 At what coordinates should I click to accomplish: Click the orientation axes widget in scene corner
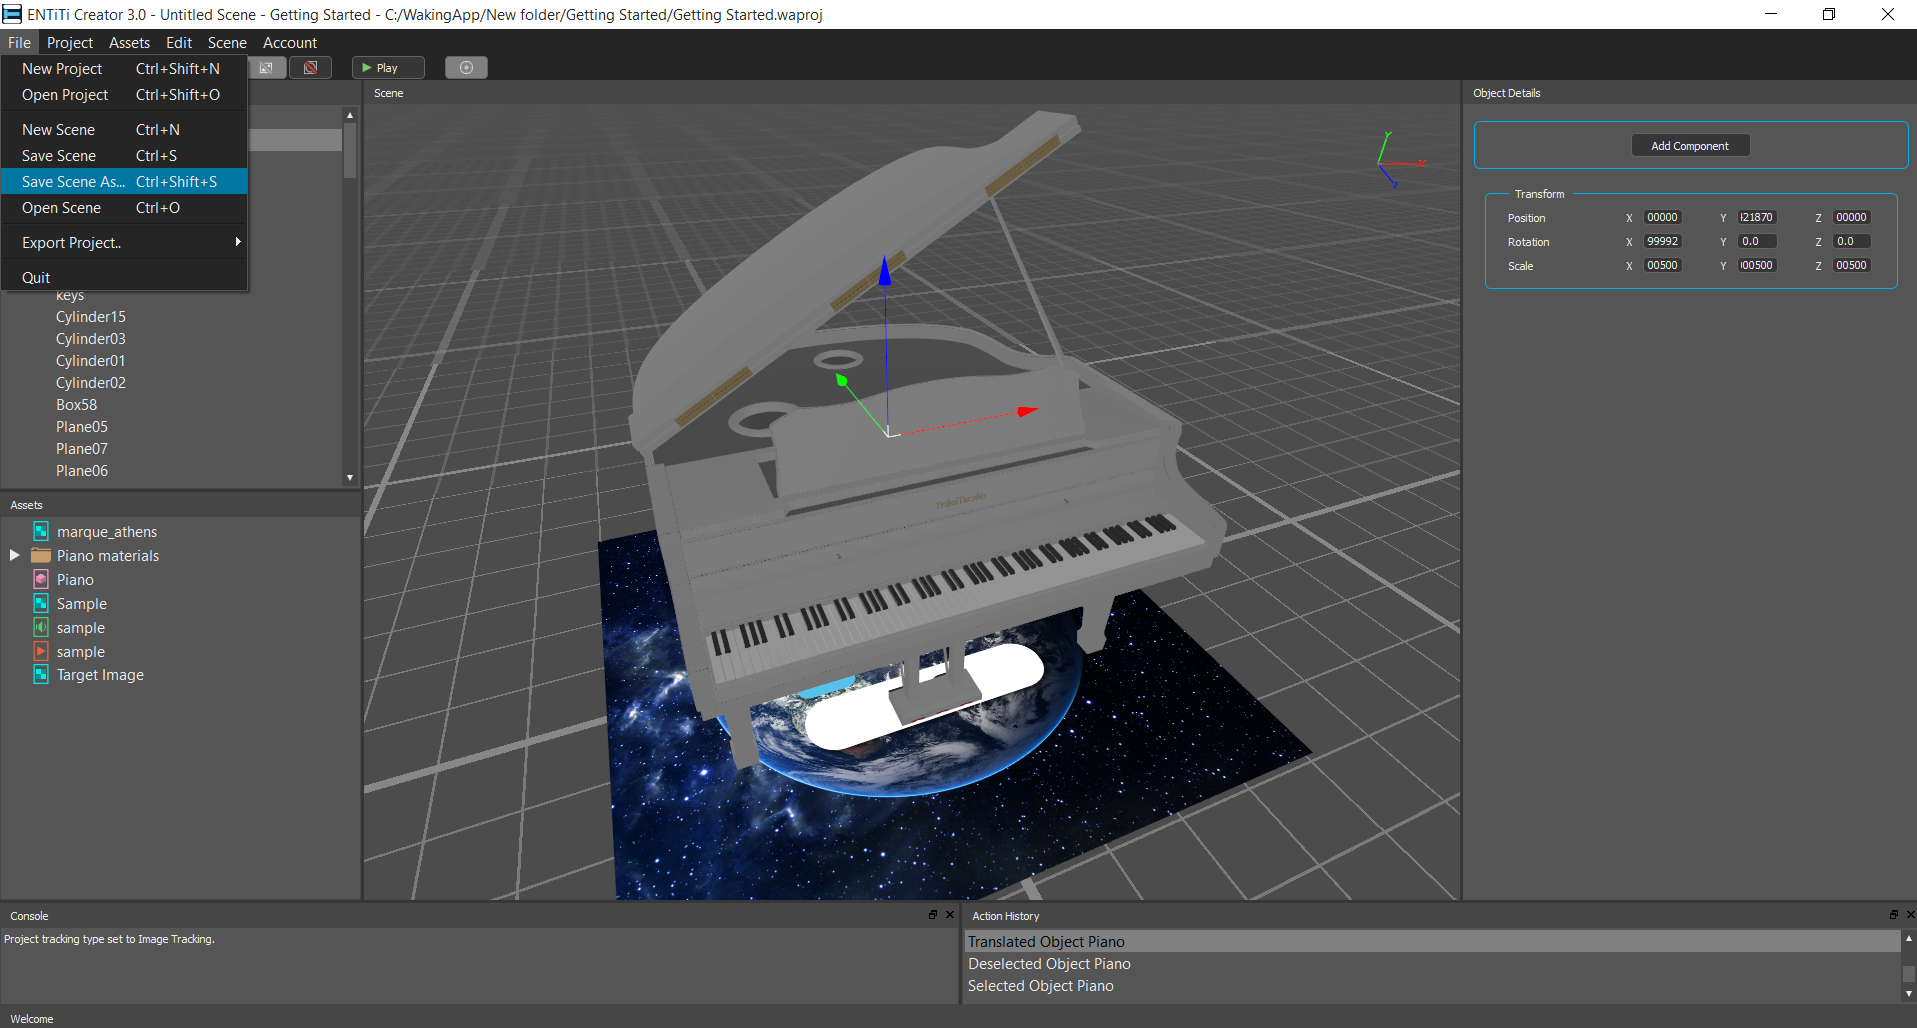pyautogui.click(x=1399, y=160)
